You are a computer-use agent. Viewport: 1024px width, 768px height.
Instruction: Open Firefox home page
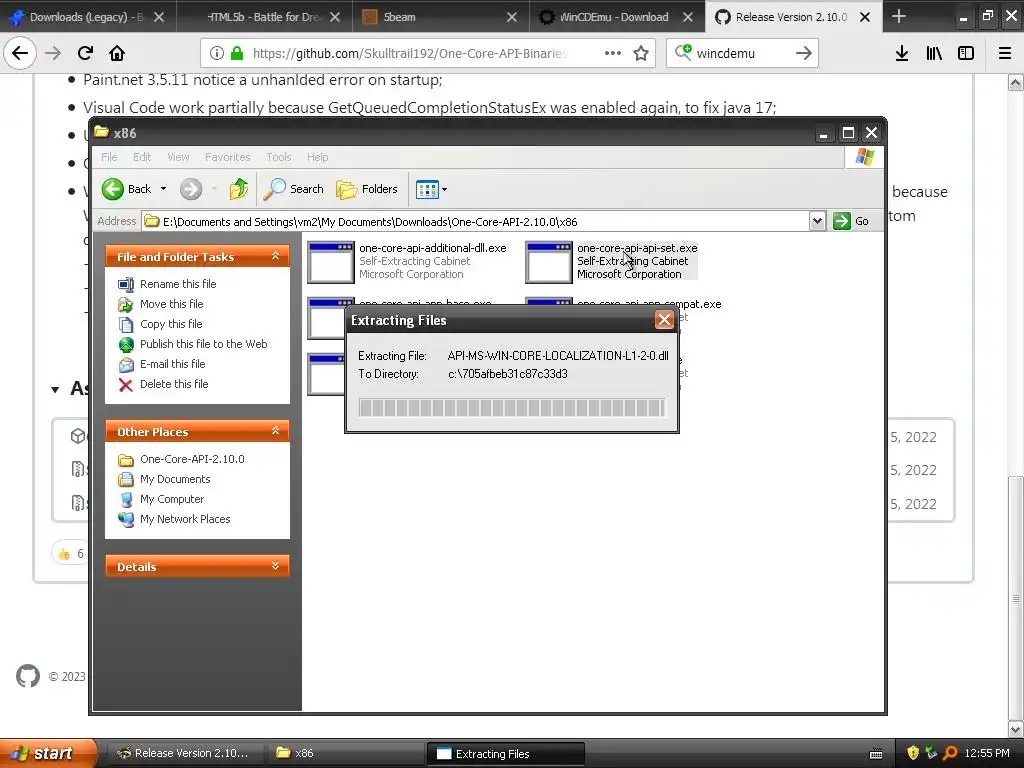click(117, 54)
